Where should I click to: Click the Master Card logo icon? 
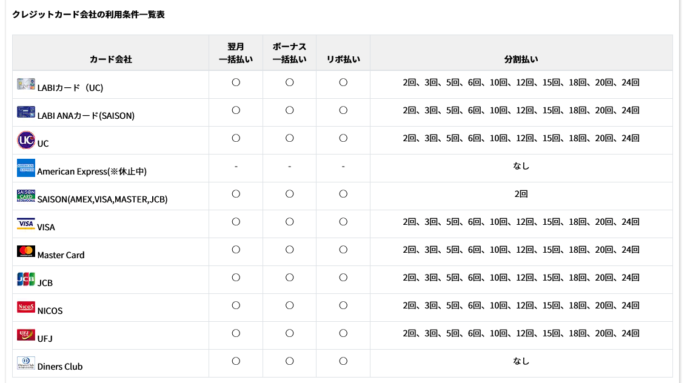[26, 251]
